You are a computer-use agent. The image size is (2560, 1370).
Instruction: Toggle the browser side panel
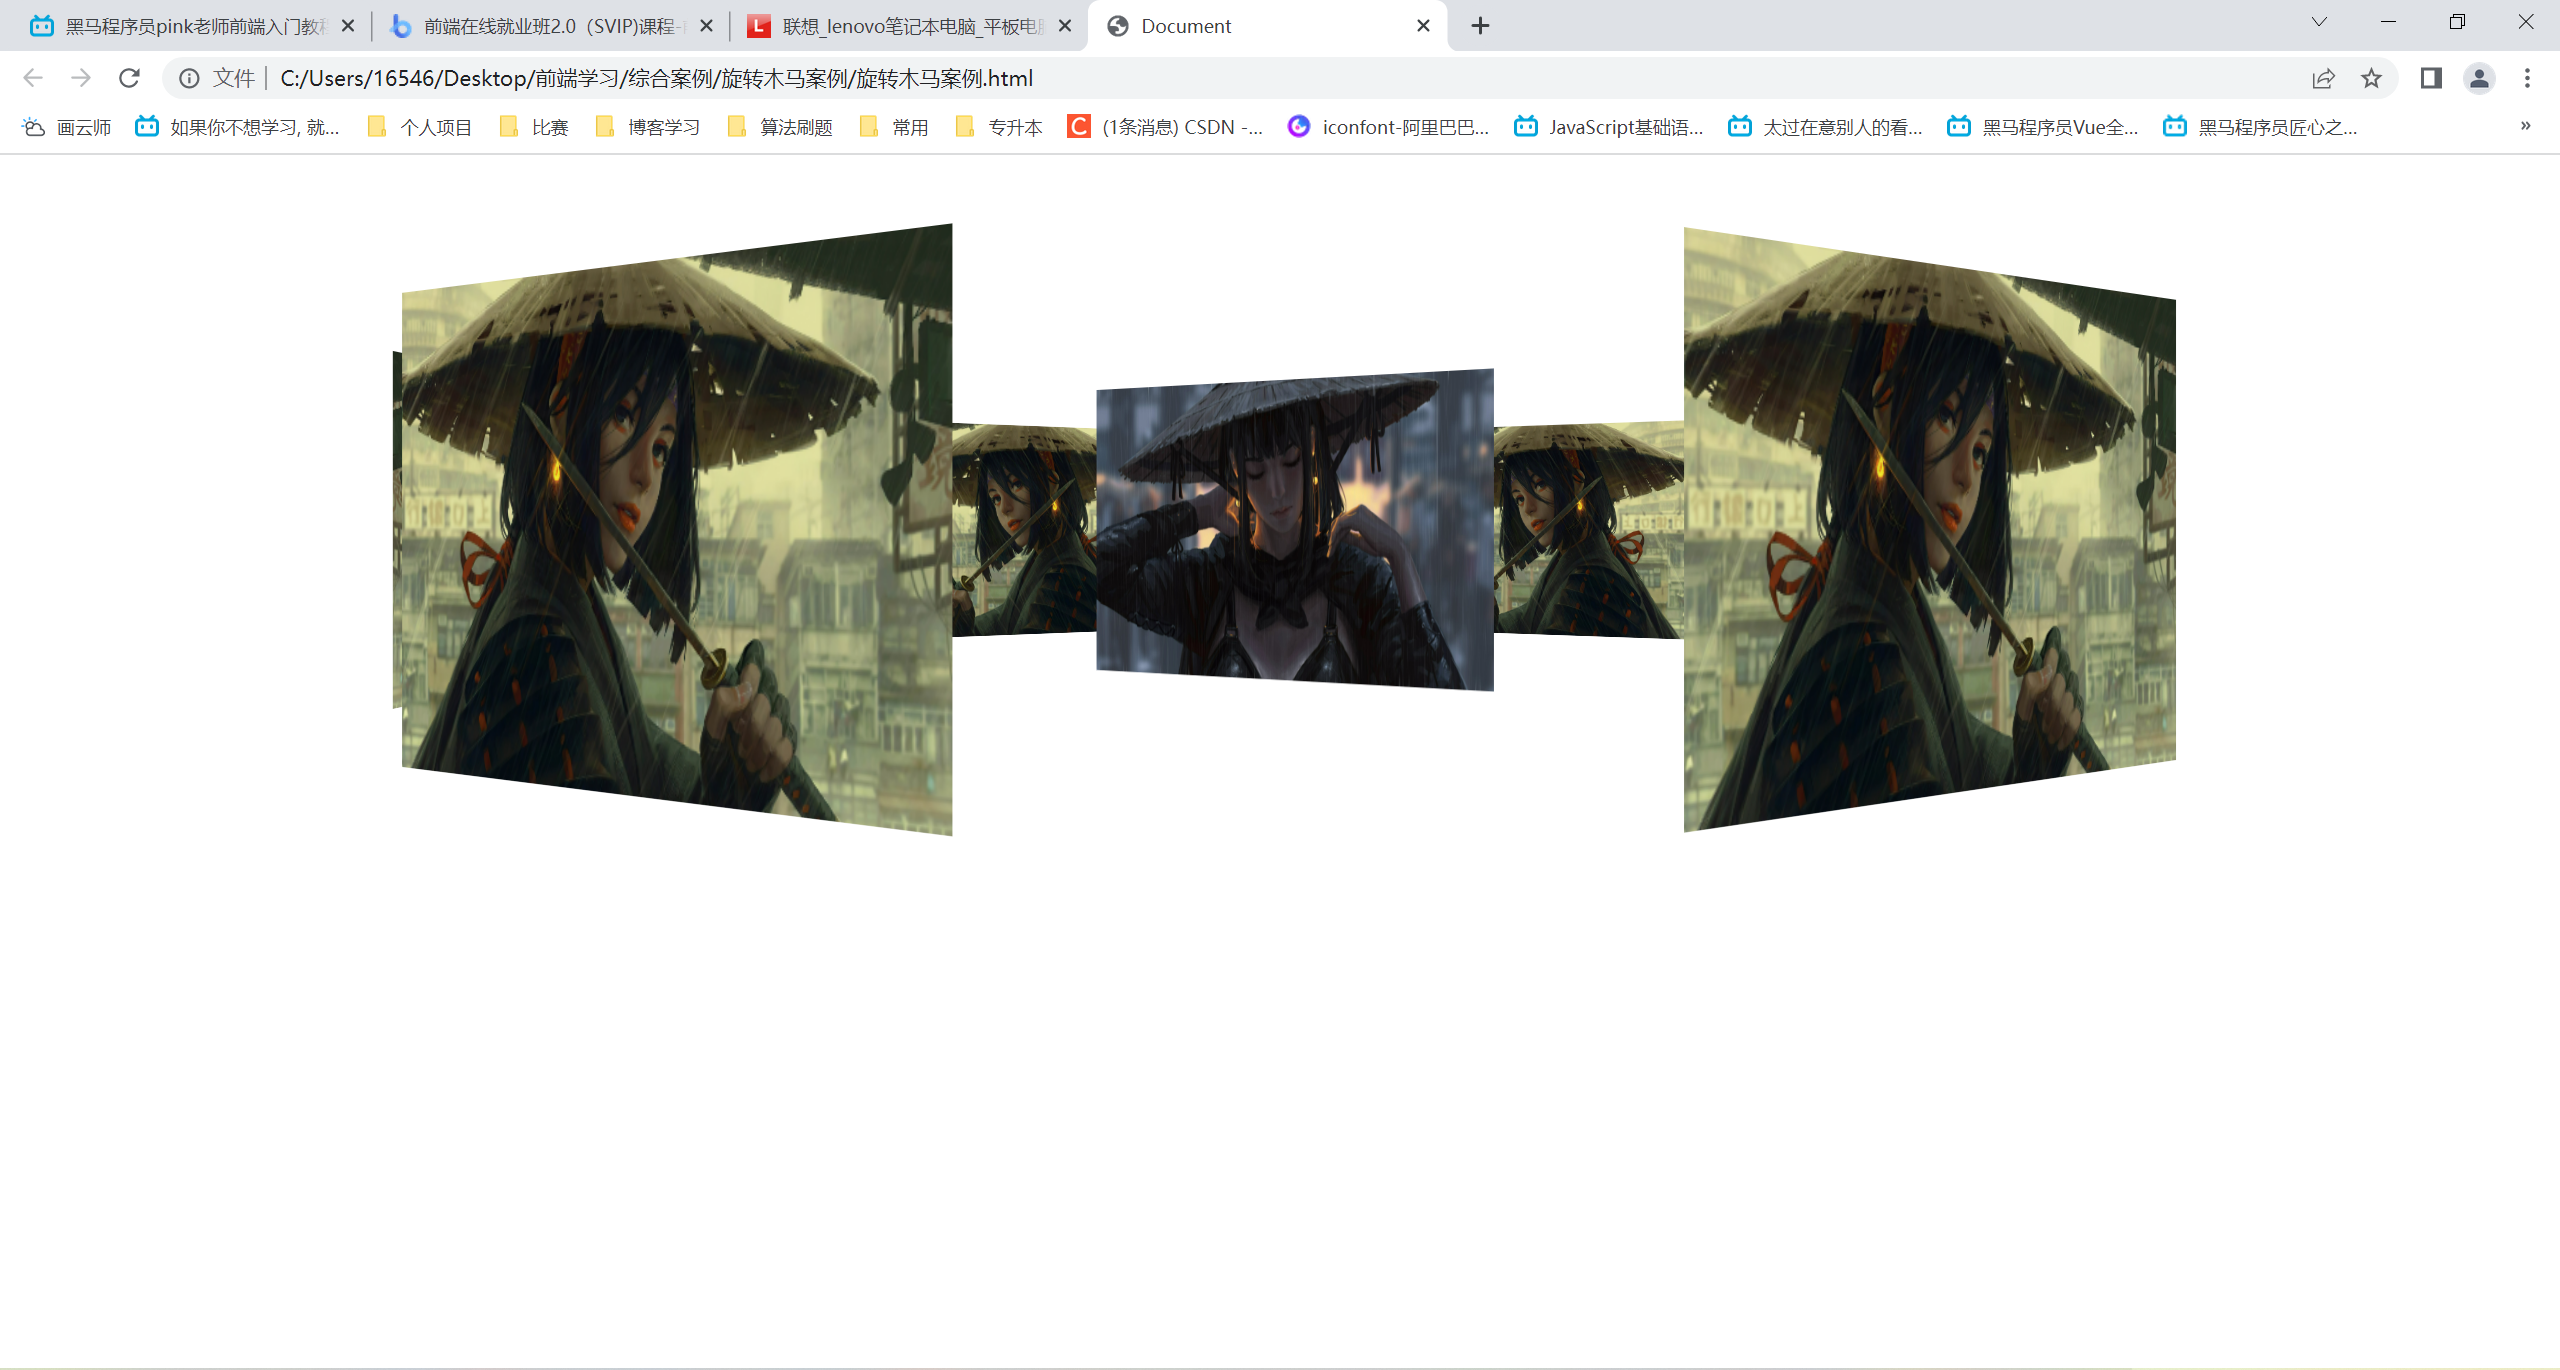point(2431,78)
